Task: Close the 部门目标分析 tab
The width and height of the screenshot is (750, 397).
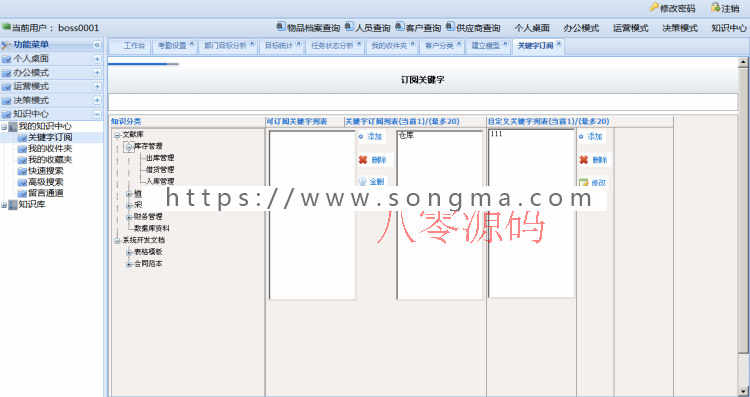Action: [x=252, y=44]
